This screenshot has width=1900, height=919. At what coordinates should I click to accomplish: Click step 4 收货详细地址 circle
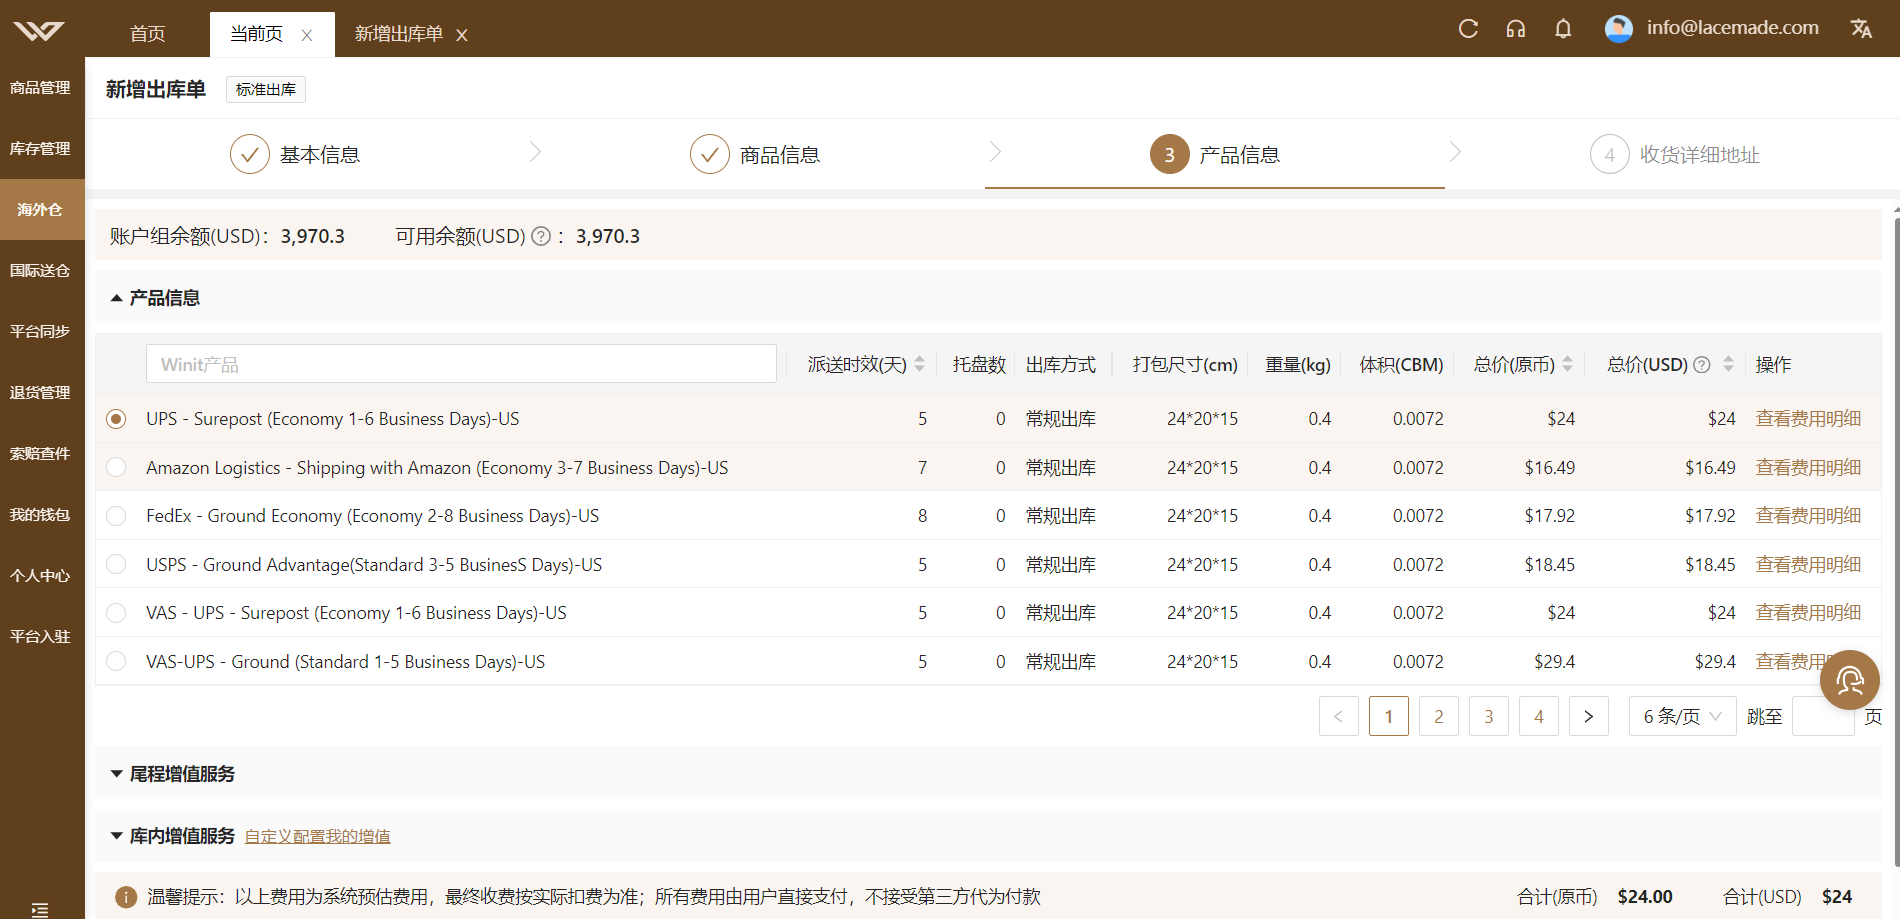pyautogui.click(x=1610, y=154)
